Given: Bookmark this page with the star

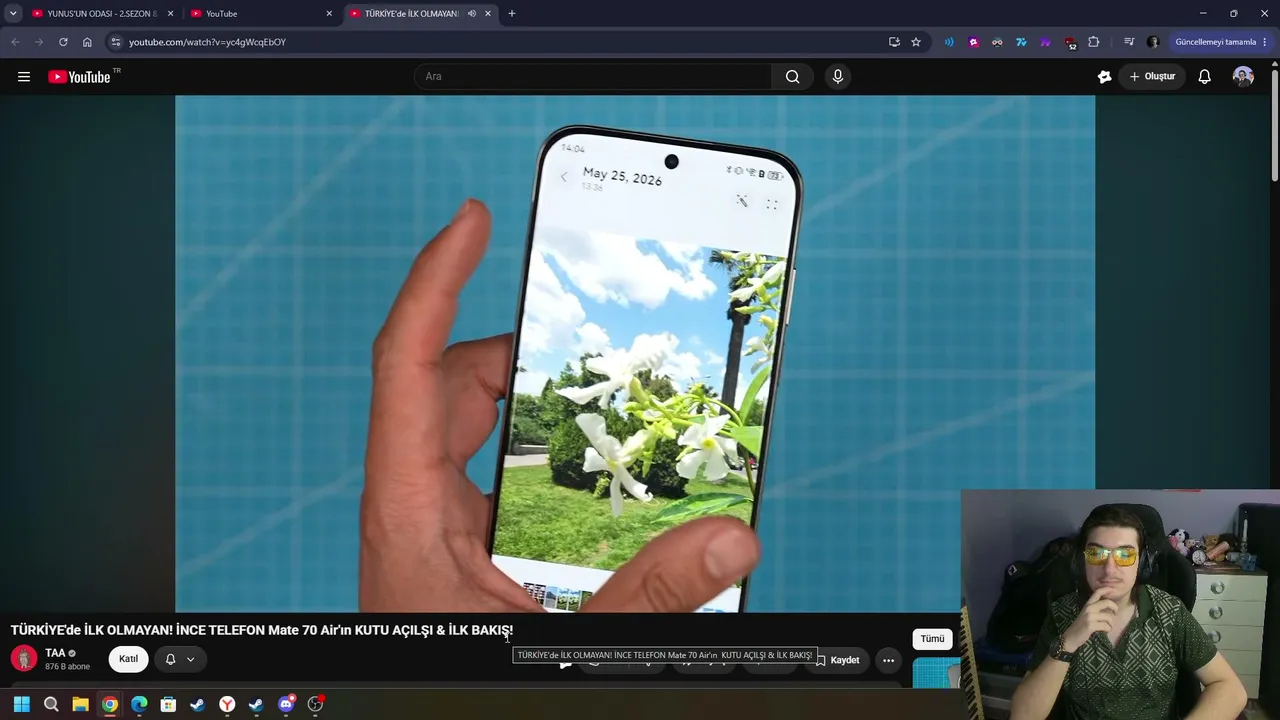Looking at the screenshot, I should point(916,42).
